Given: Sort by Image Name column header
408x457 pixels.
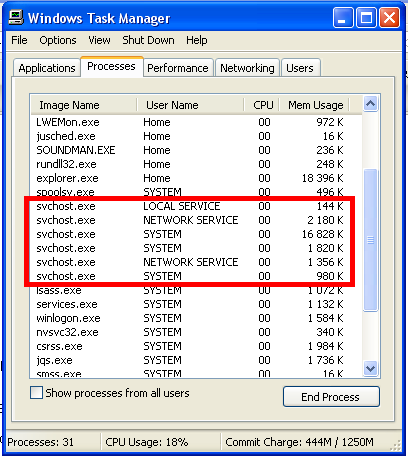Looking at the screenshot, I should [84, 105].
